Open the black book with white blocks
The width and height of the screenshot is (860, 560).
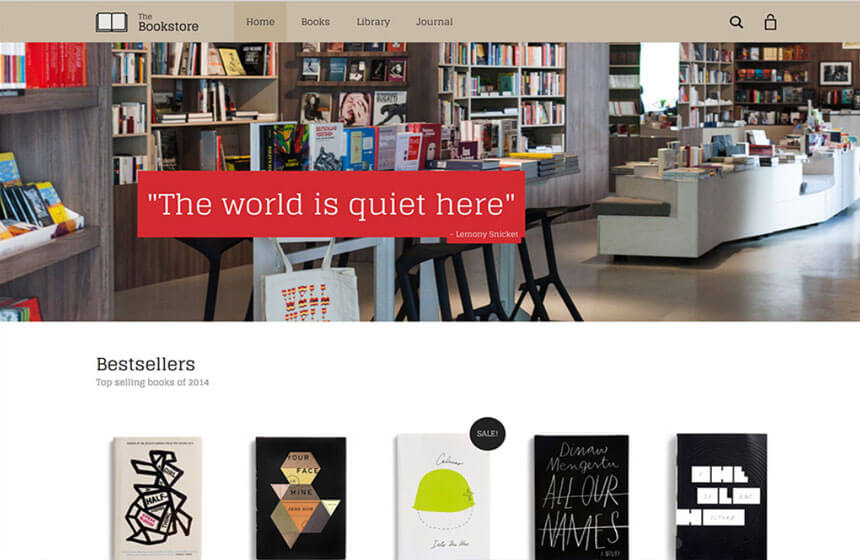721,497
